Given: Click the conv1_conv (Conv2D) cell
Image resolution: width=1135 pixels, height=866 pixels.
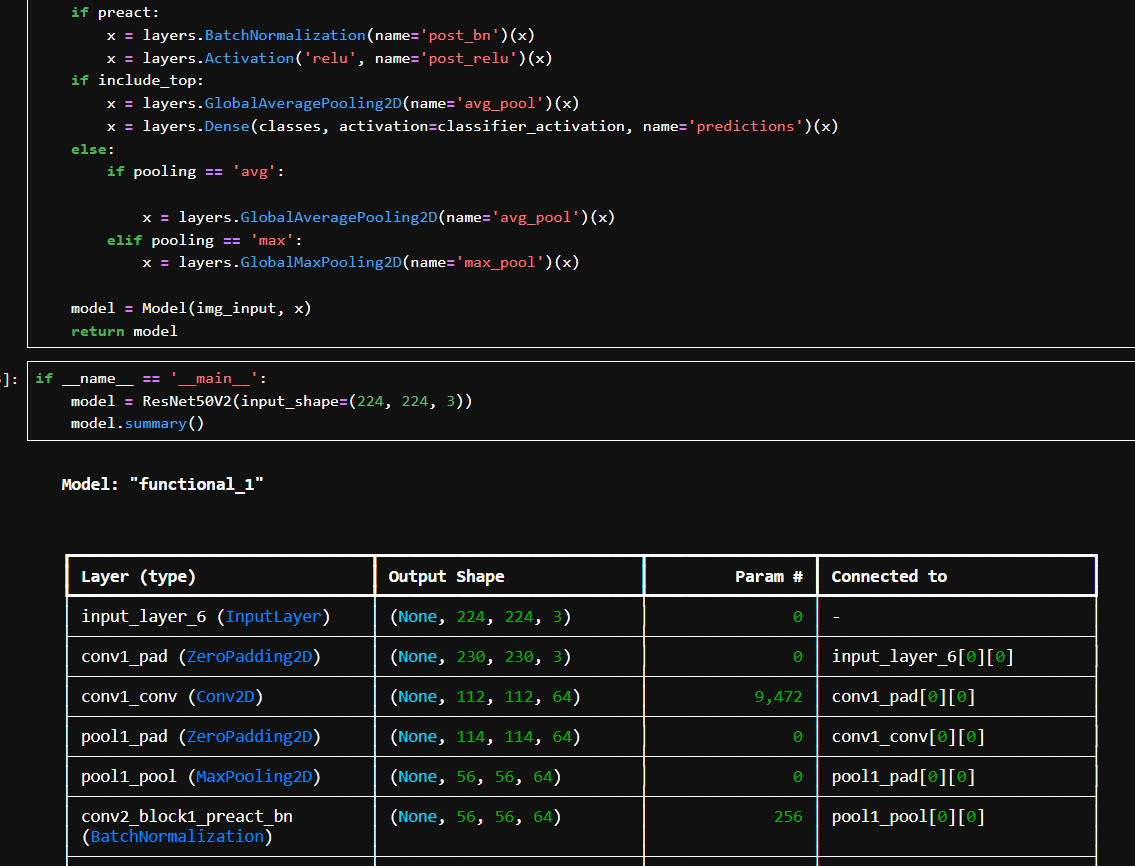Looking at the screenshot, I should 221,697.
